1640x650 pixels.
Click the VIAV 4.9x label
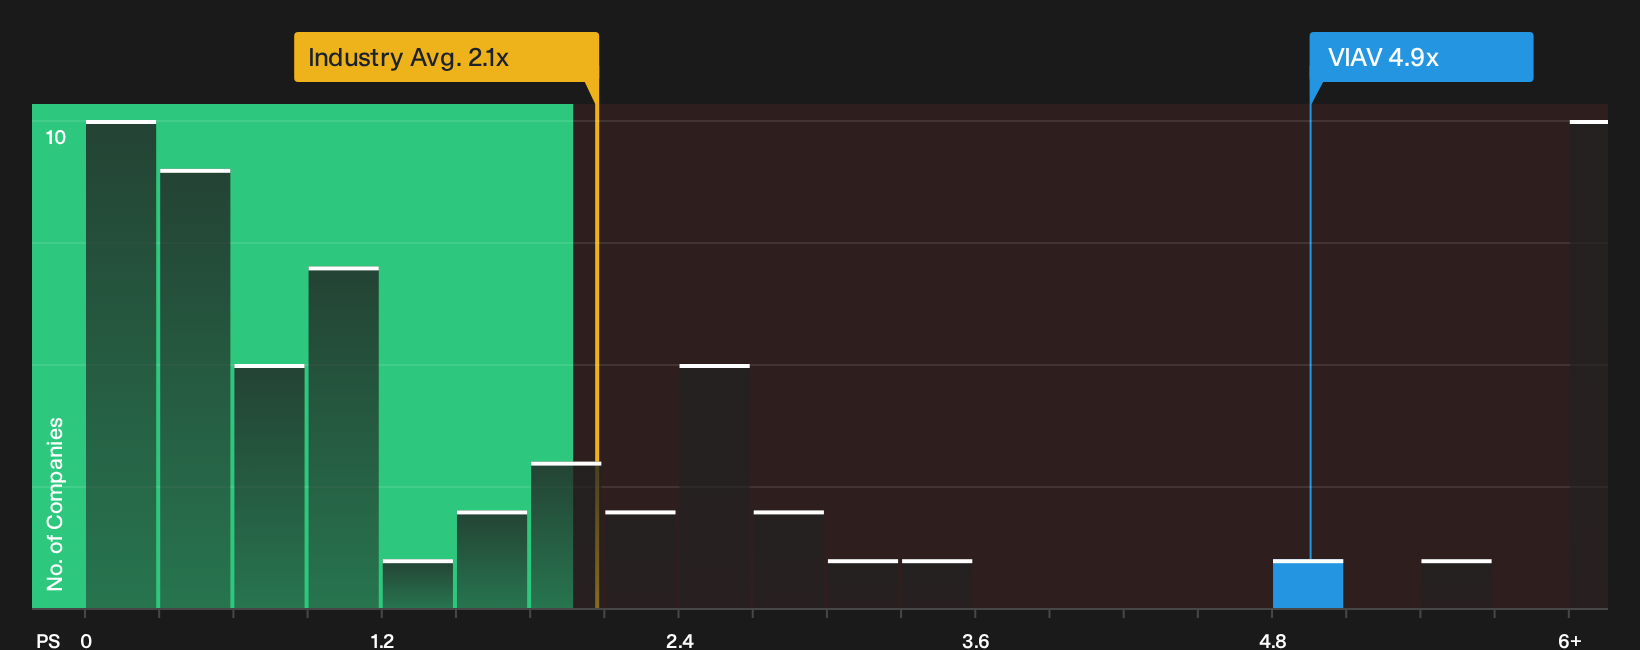[1421, 57]
